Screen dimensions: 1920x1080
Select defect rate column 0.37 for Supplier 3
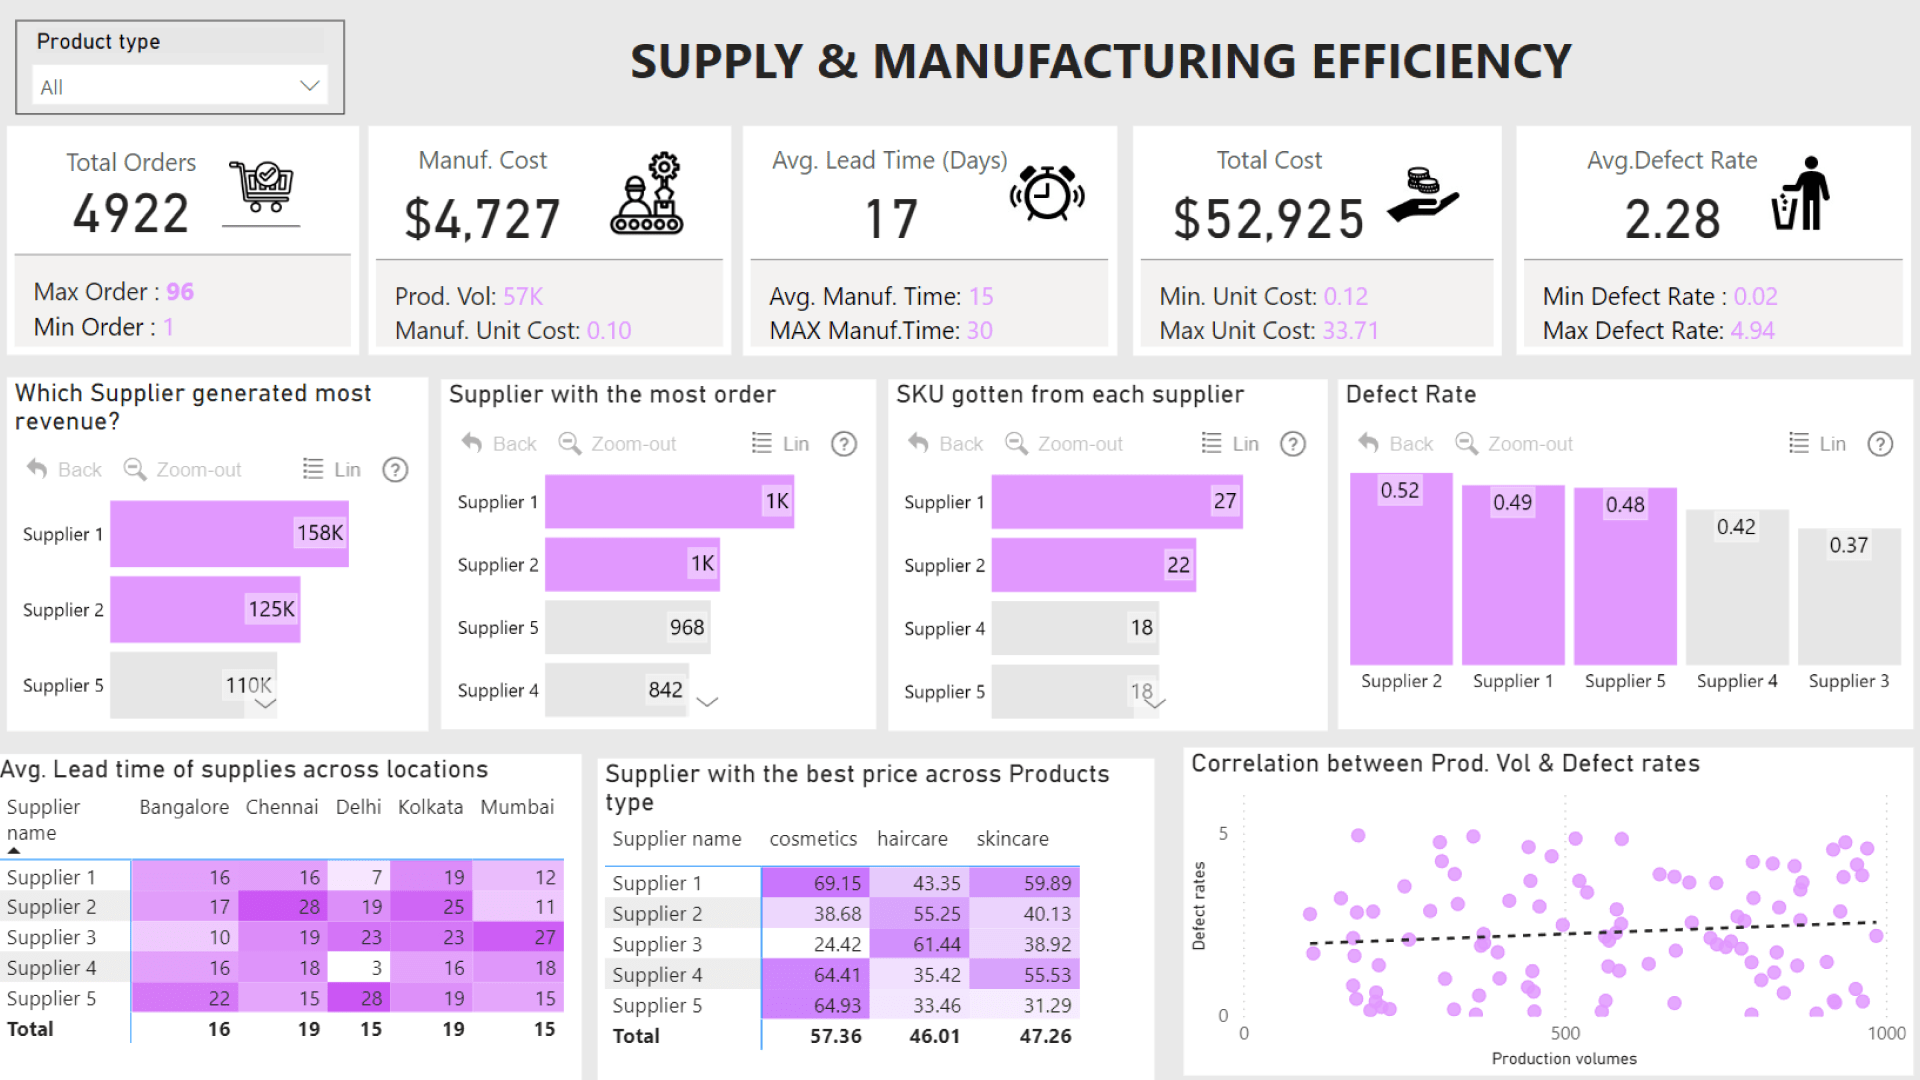[x=1849, y=597]
